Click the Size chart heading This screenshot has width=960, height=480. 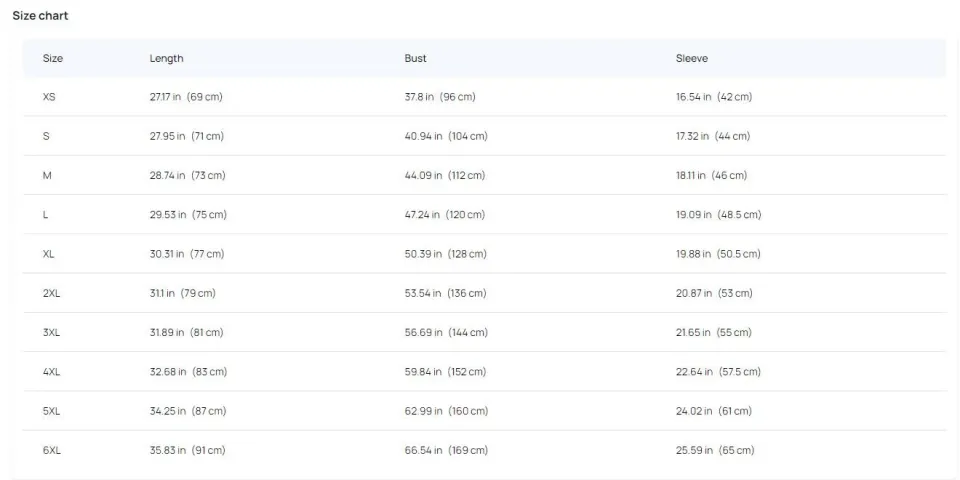[40, 16]
